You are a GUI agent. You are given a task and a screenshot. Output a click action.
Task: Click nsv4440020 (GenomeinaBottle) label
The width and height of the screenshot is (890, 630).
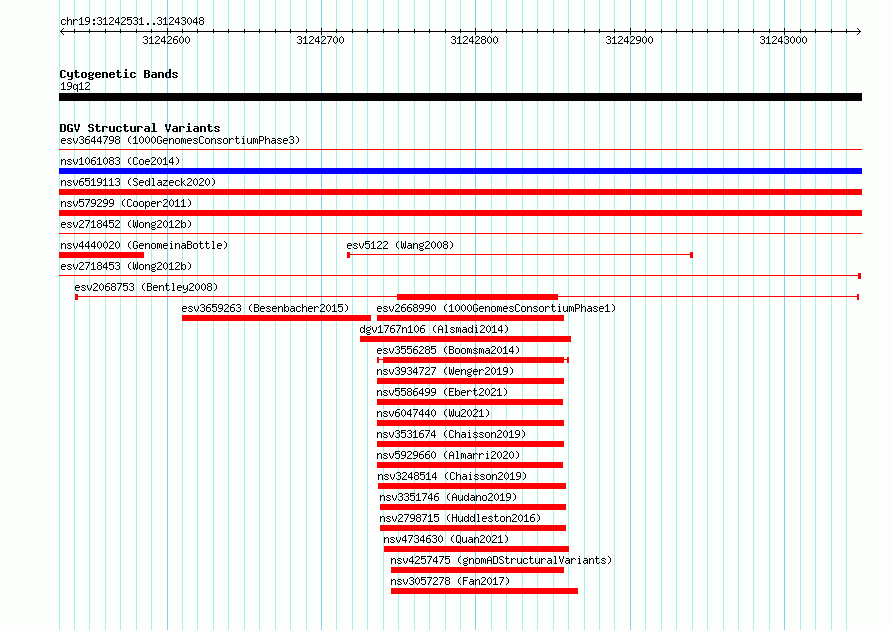144,245
